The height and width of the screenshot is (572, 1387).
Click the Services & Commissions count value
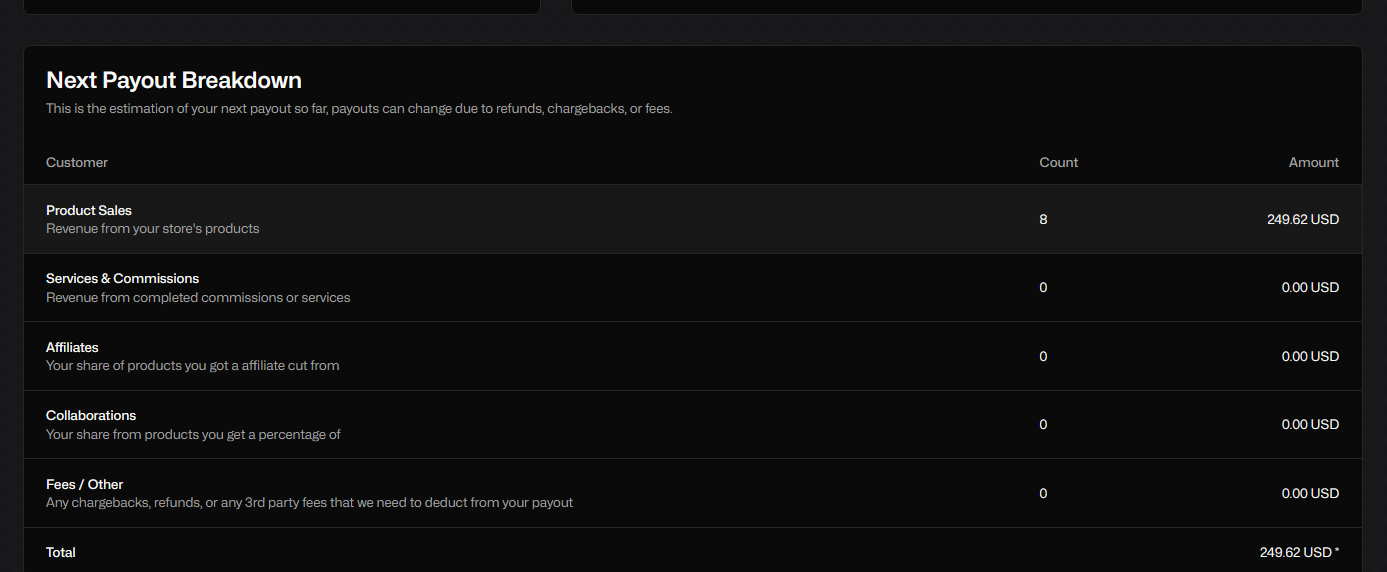coord(1044,287)
